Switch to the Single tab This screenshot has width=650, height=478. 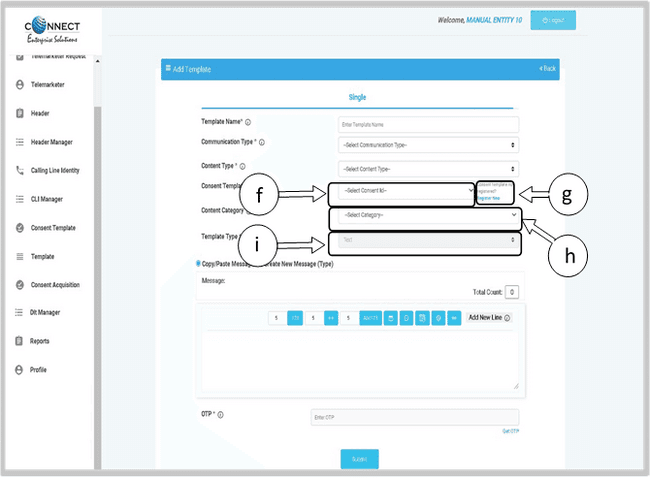357,97
